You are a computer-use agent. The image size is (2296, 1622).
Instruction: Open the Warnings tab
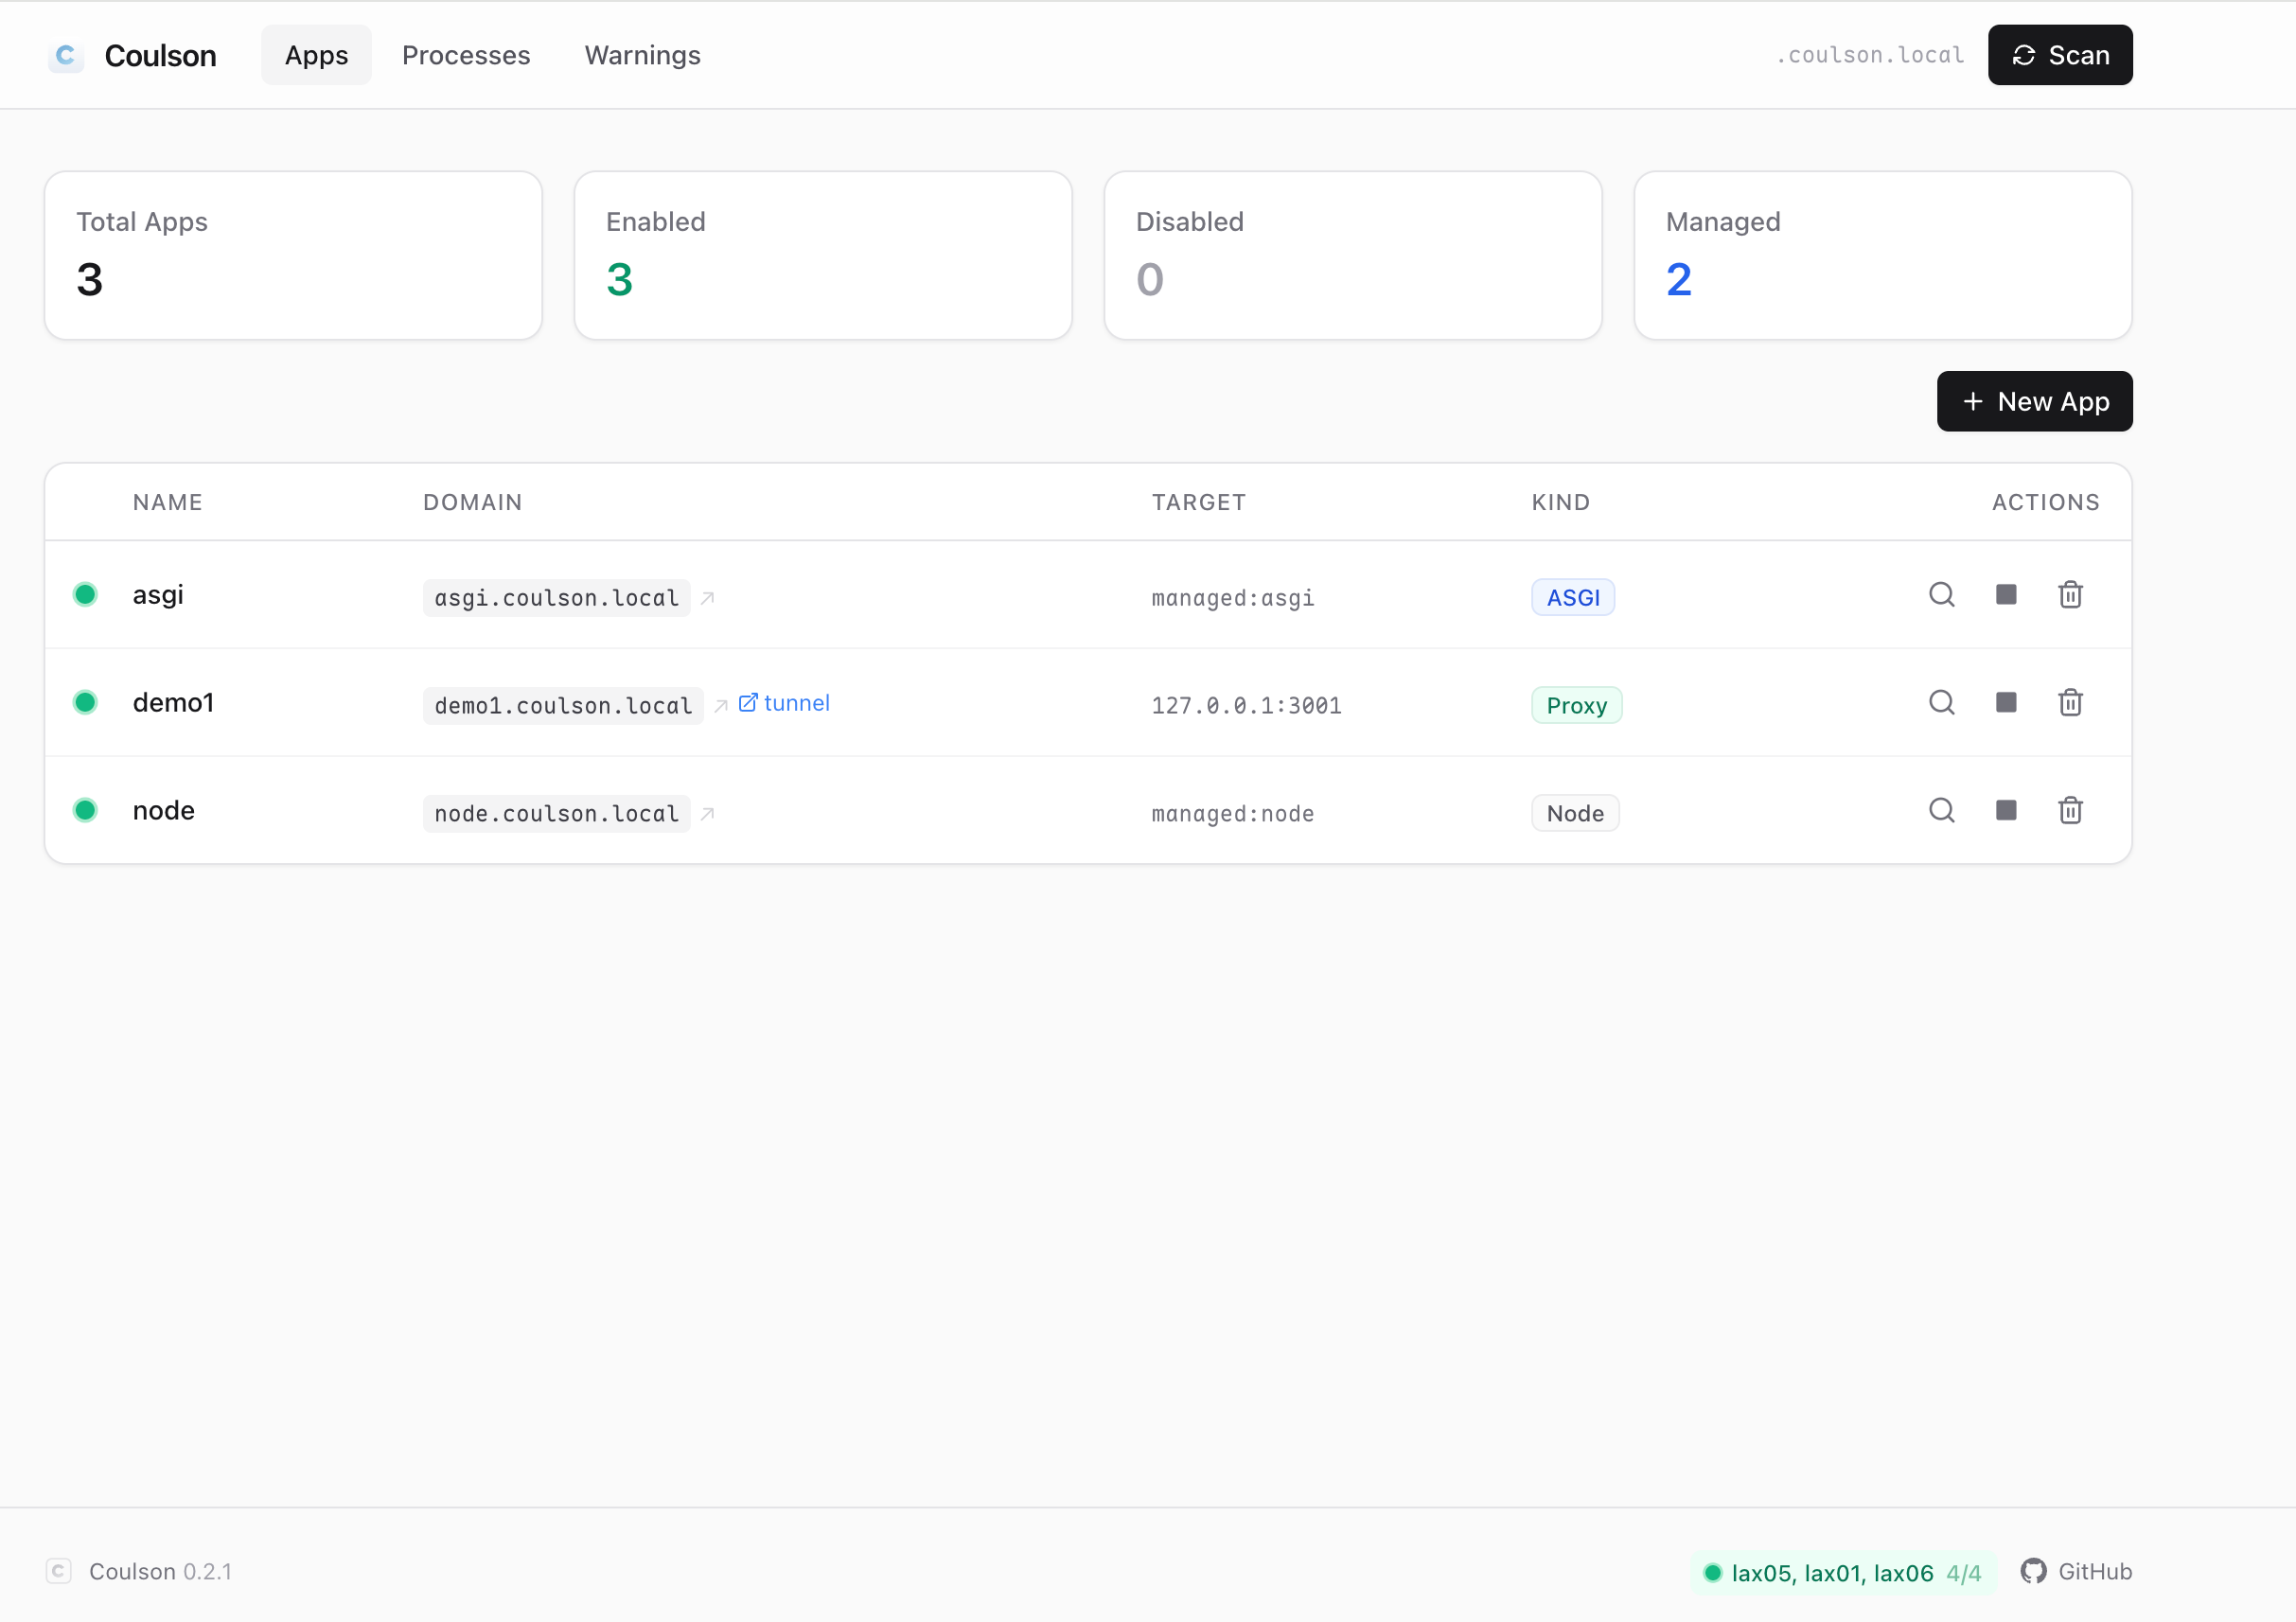[x=642, y=56]
